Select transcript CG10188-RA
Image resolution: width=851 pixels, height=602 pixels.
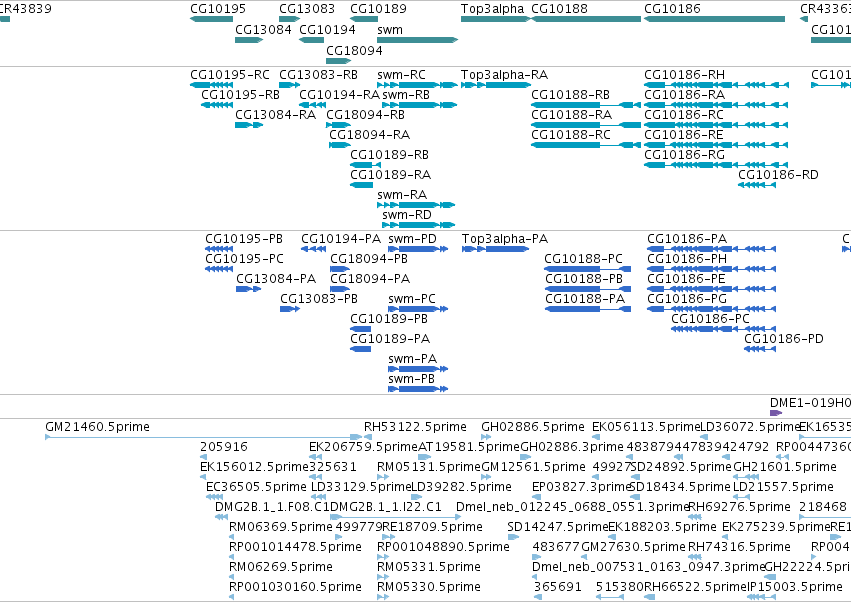pyautogui.click(x=586, y=125)
